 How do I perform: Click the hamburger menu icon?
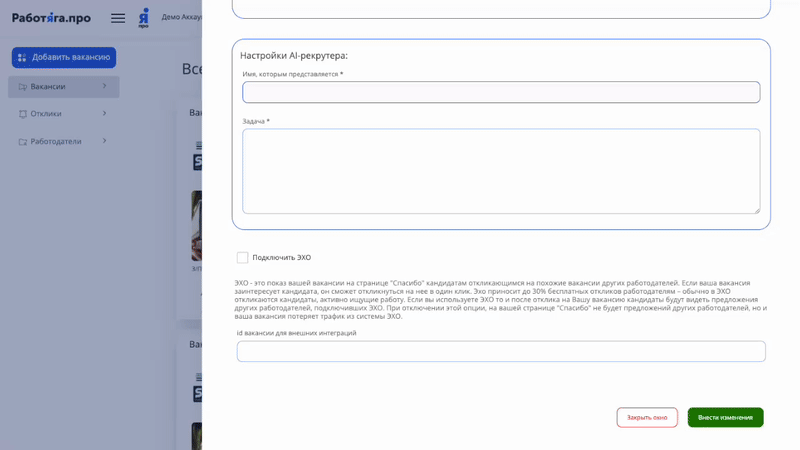click(118, 18)
